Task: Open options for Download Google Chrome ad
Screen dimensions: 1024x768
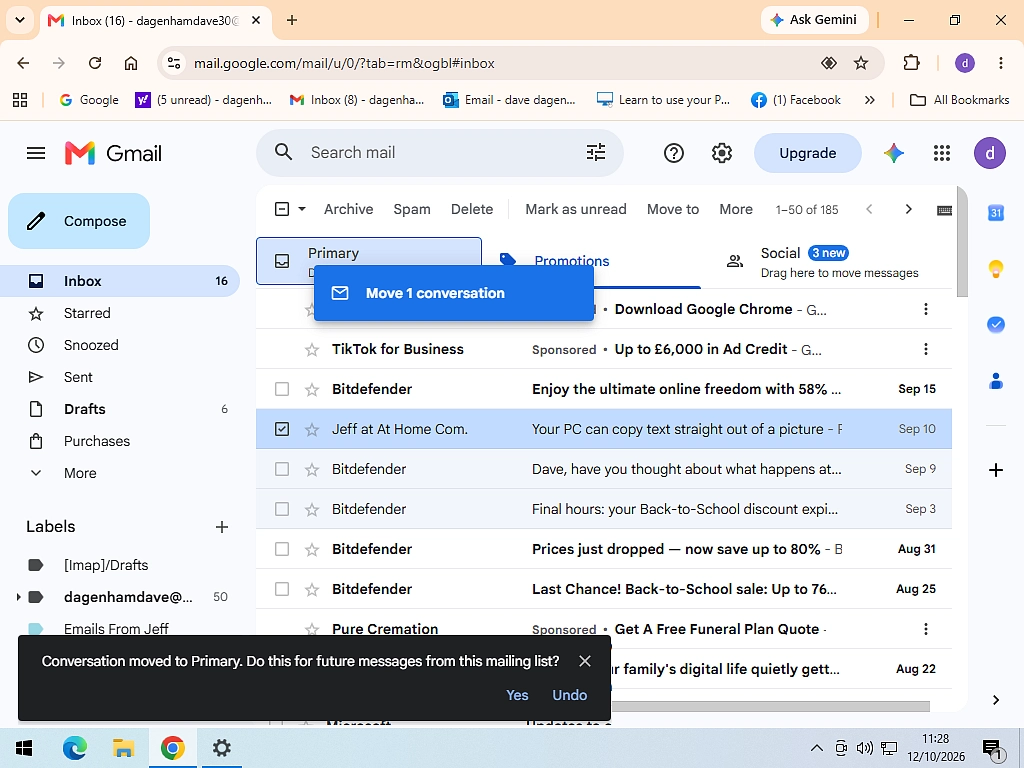Action: [925, 310]
